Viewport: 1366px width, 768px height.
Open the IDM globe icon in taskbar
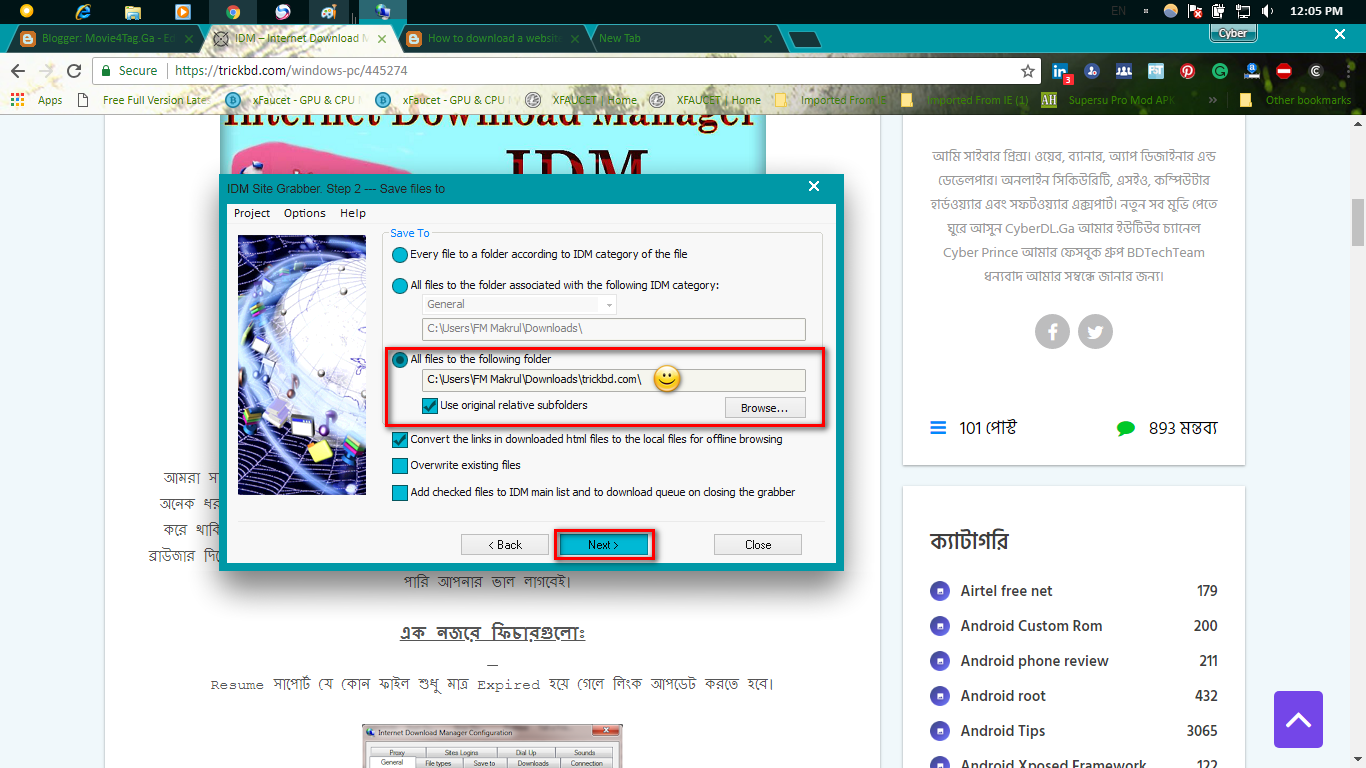[383, 12]
